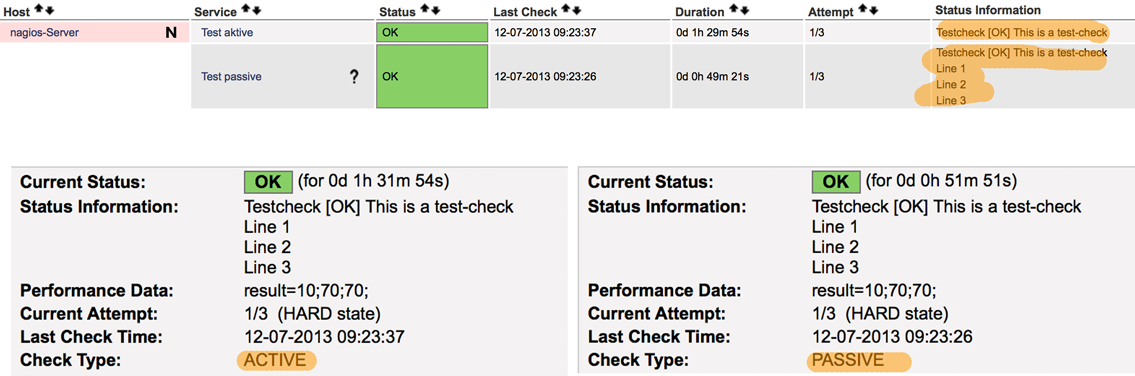The height and width of the screenshot is (376, 1135).
Task: Click the green OK status cell for Test aktive
Action: pyautogui.click(x=432, y=33)
